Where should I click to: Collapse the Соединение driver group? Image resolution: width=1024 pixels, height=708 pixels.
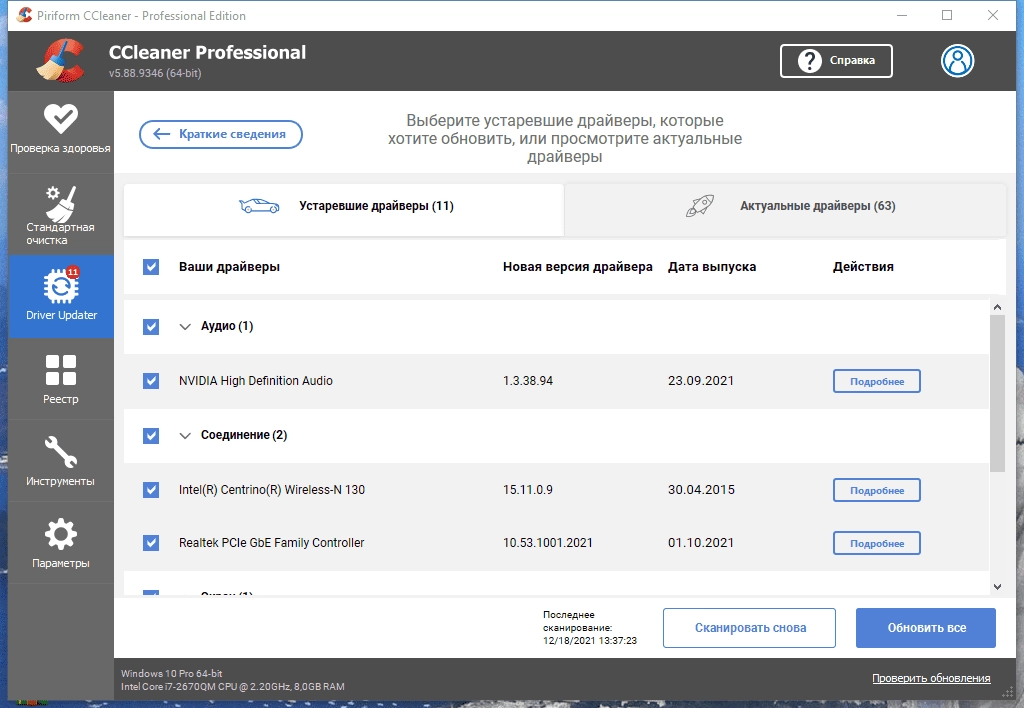[186, 436]
